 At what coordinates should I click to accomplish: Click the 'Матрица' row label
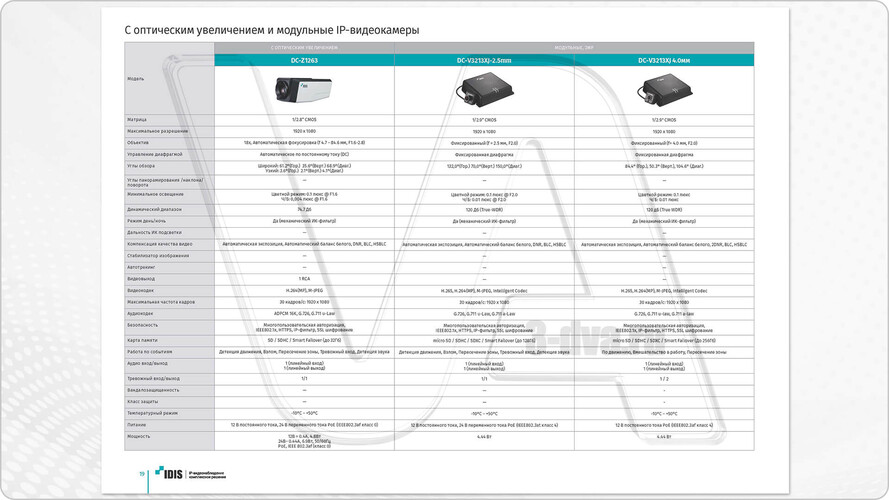pos(137,120)
